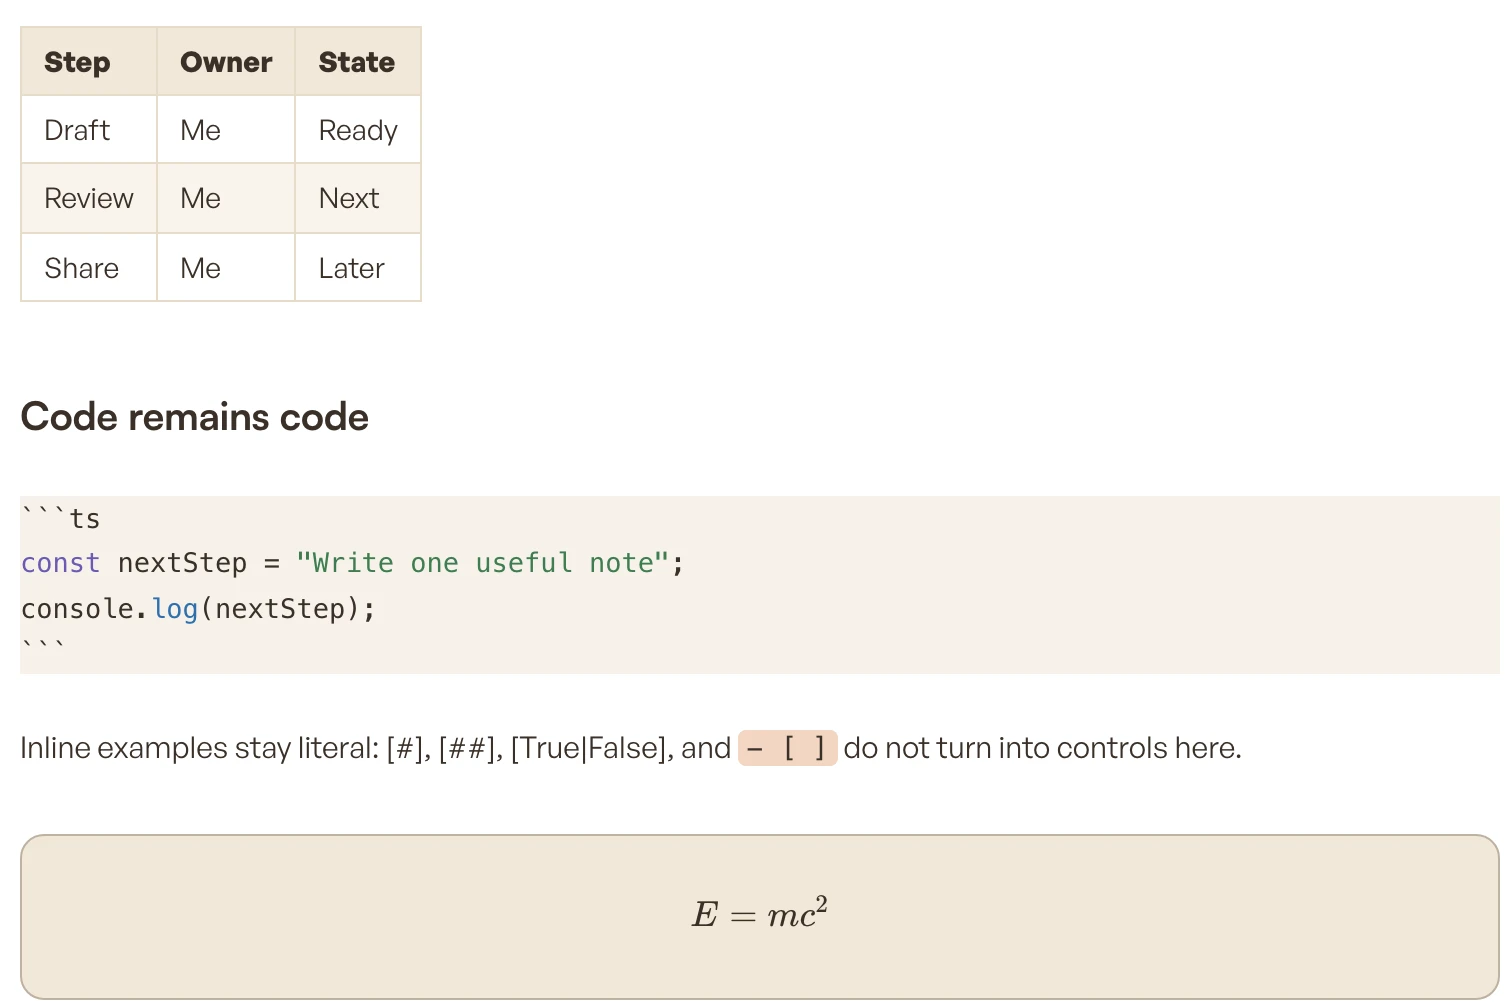Click the '[True|False]' literal text
The image size is (1510, 1002).
[591, 748]
